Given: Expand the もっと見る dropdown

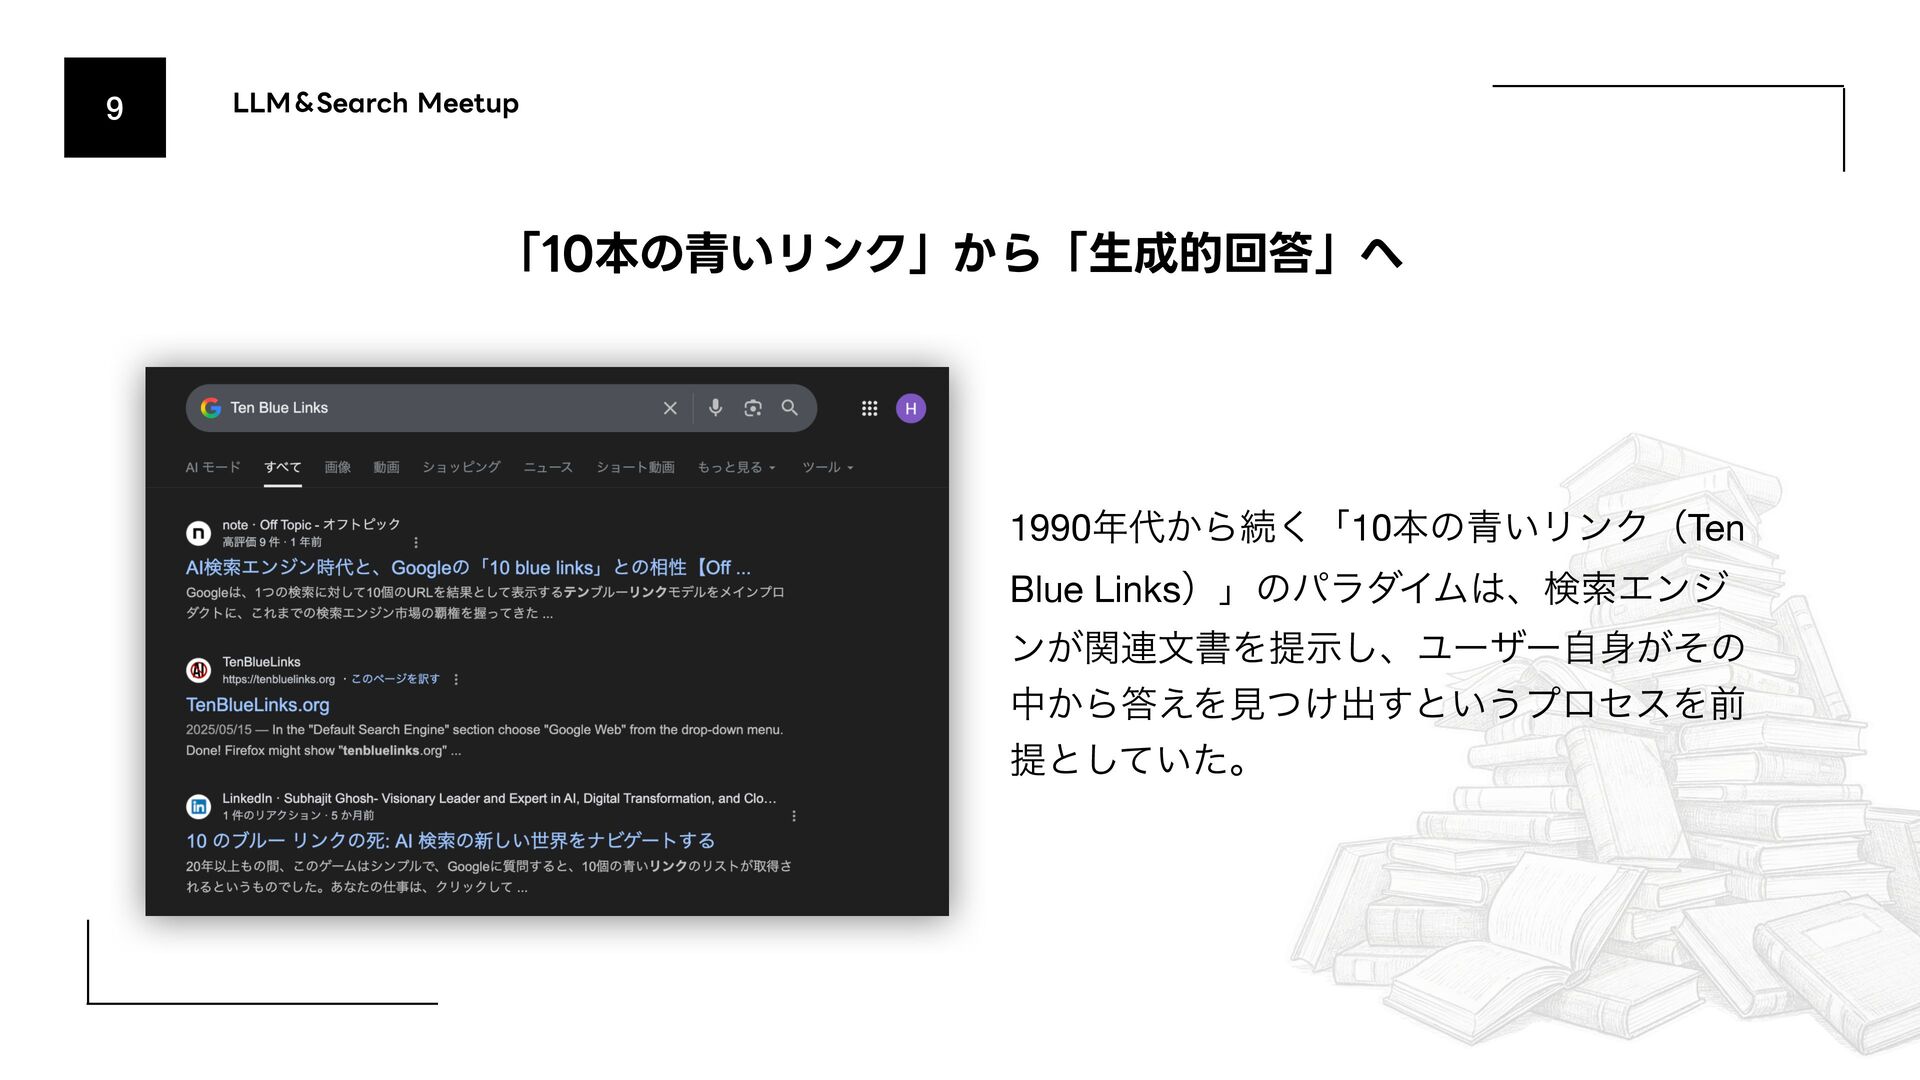Looking at the screenshot, I should click(736, 467).
